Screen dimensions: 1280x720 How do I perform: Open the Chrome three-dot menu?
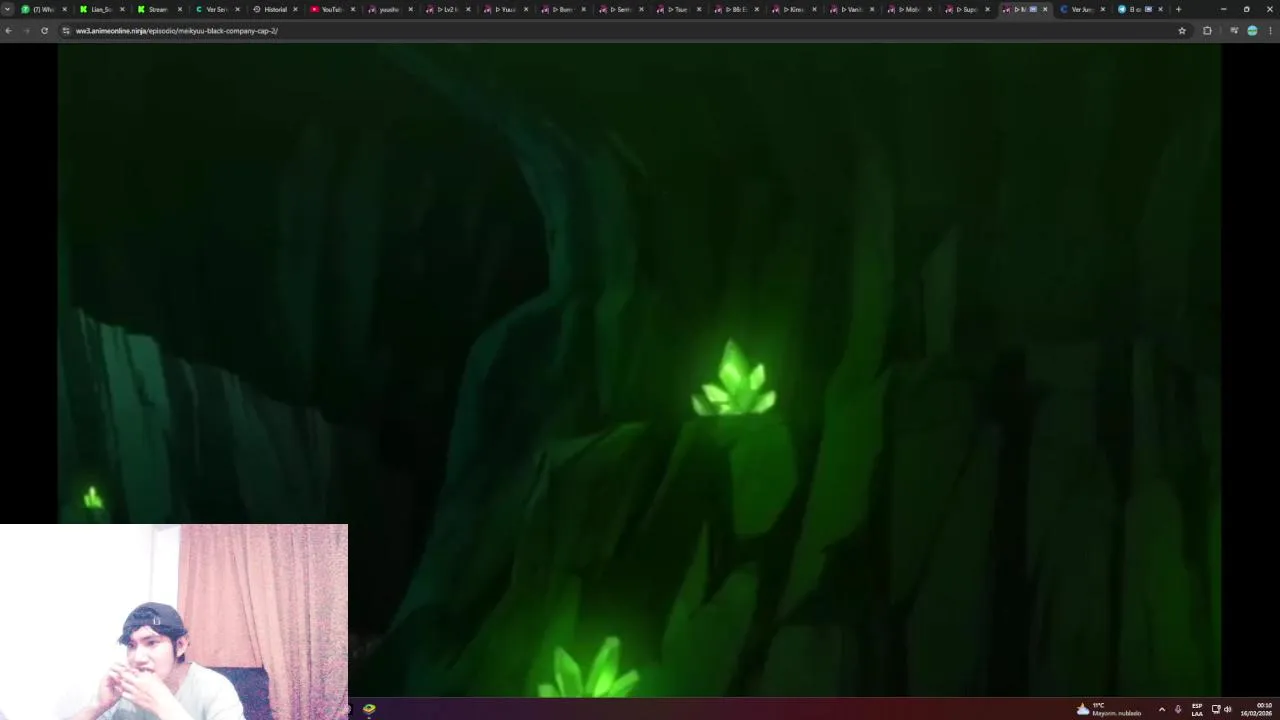point(1270,31)
